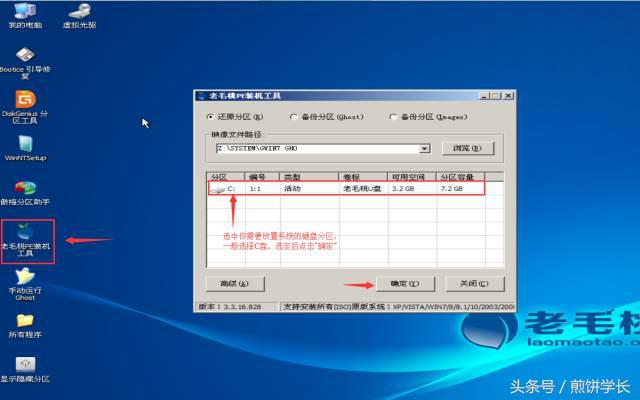
Task: Click the 分区容量 column header
Action: [460, 177]
